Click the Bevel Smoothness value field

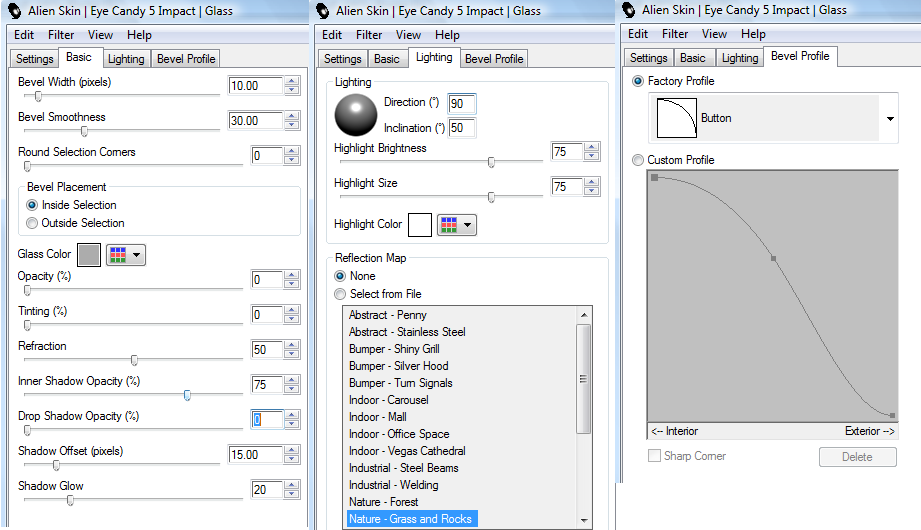pos(256,121)
